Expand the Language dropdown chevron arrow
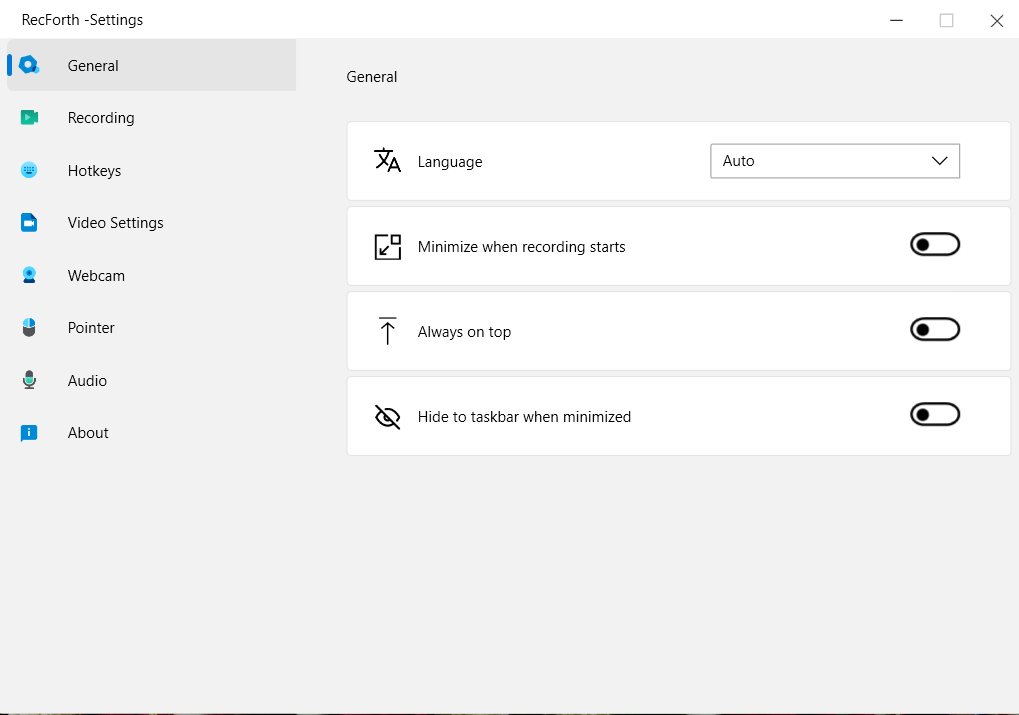Screen dimensions: 1019x715 939,161
